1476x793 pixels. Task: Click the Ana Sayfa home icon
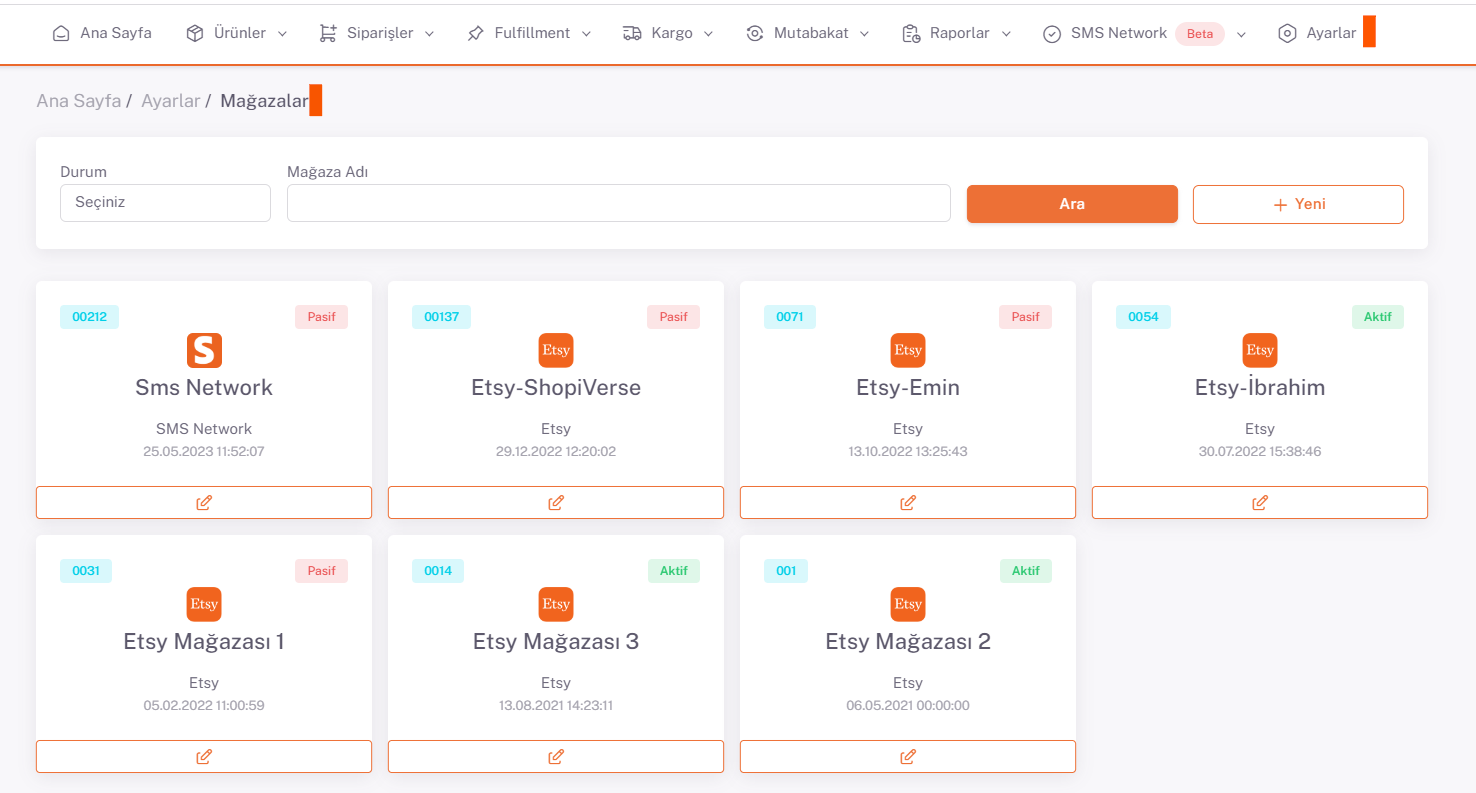pos(61,33)
